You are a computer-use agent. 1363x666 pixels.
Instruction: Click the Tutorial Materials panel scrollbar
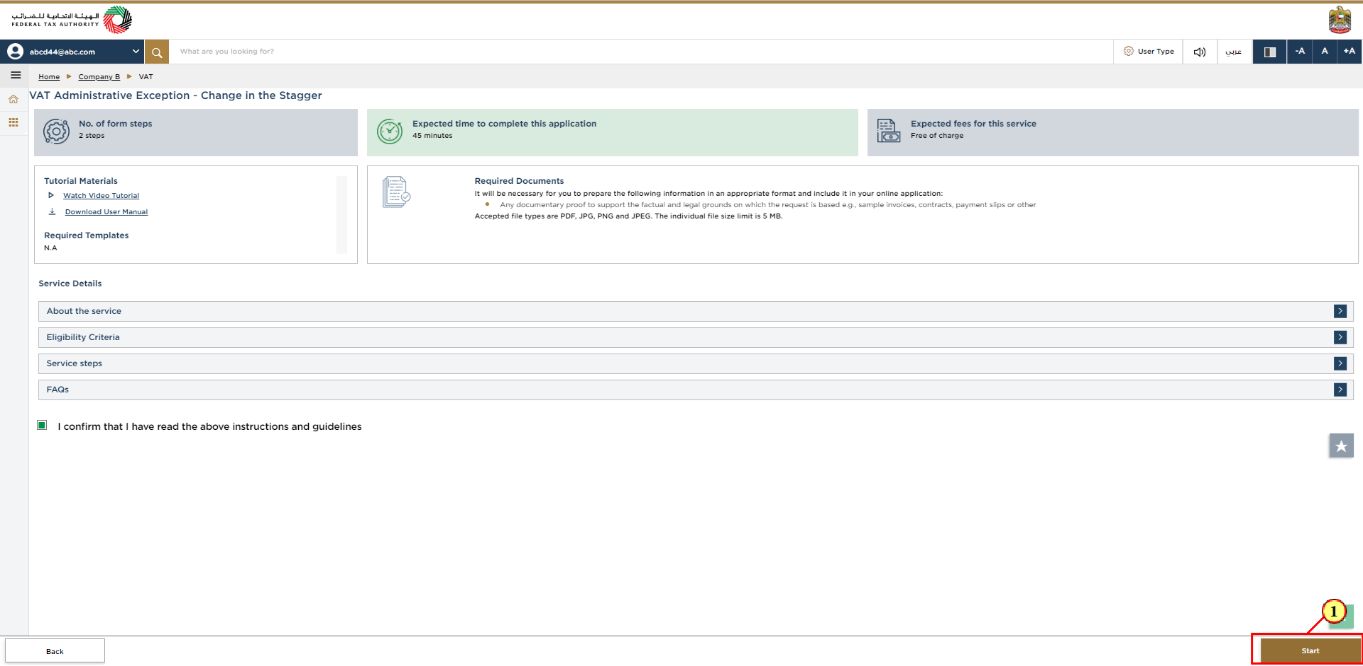coord(341,214)
